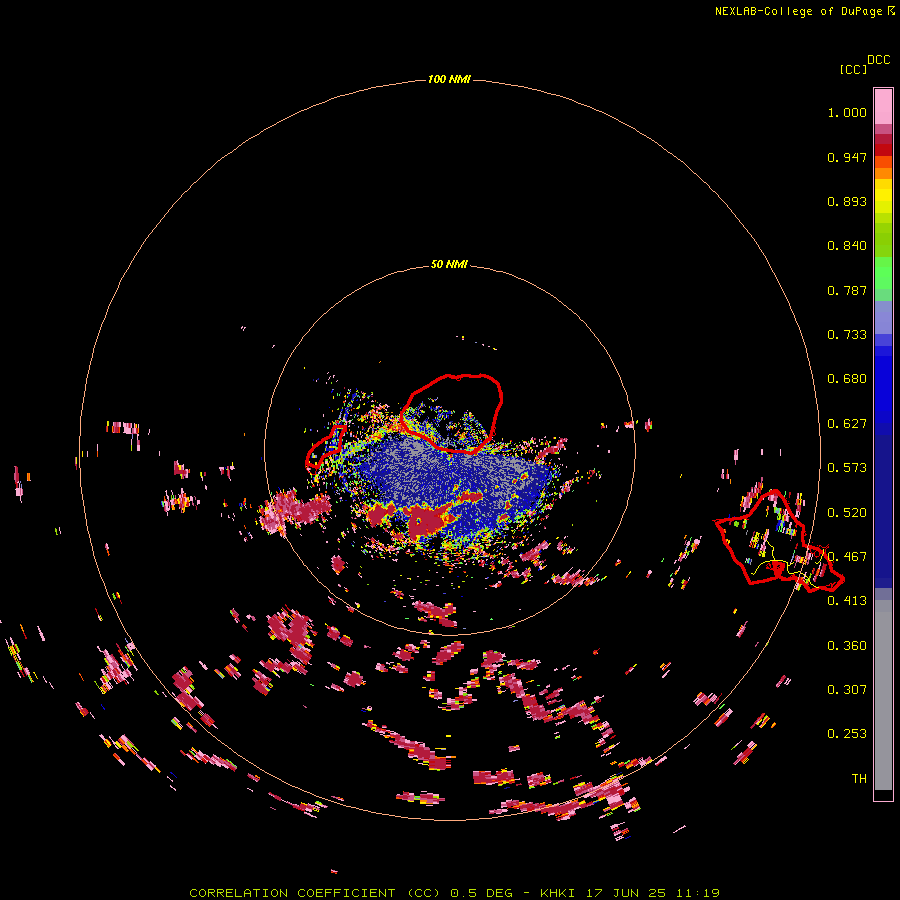The image size is (900, 900).
Task: Click the small red-outlined island west of center
Action: pyautogui.click(x=325, y=446)
